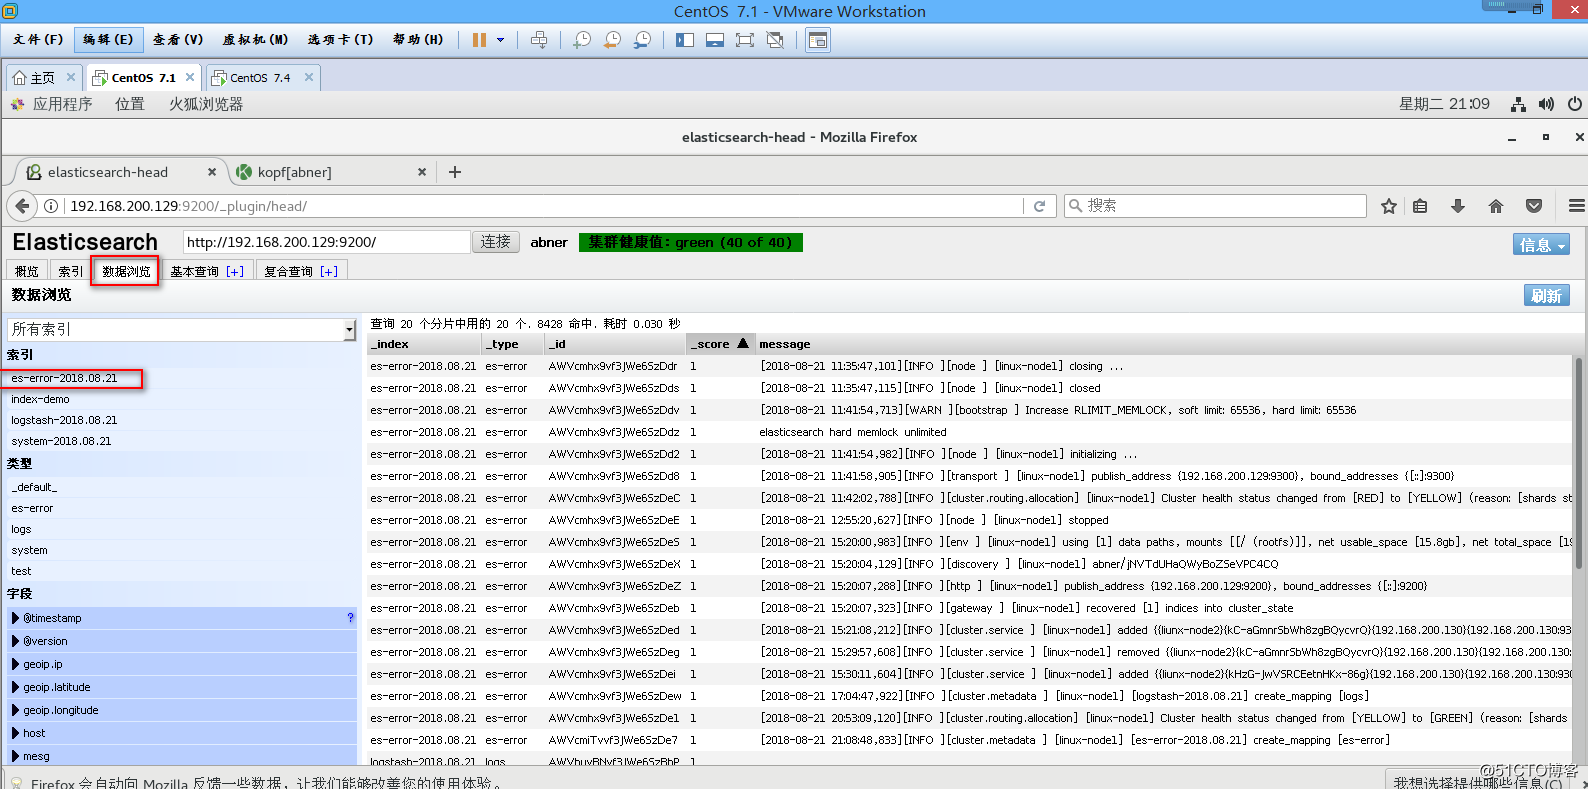Click the 连接 connect button
1588x789 pixels.
(x=495, y=242)
